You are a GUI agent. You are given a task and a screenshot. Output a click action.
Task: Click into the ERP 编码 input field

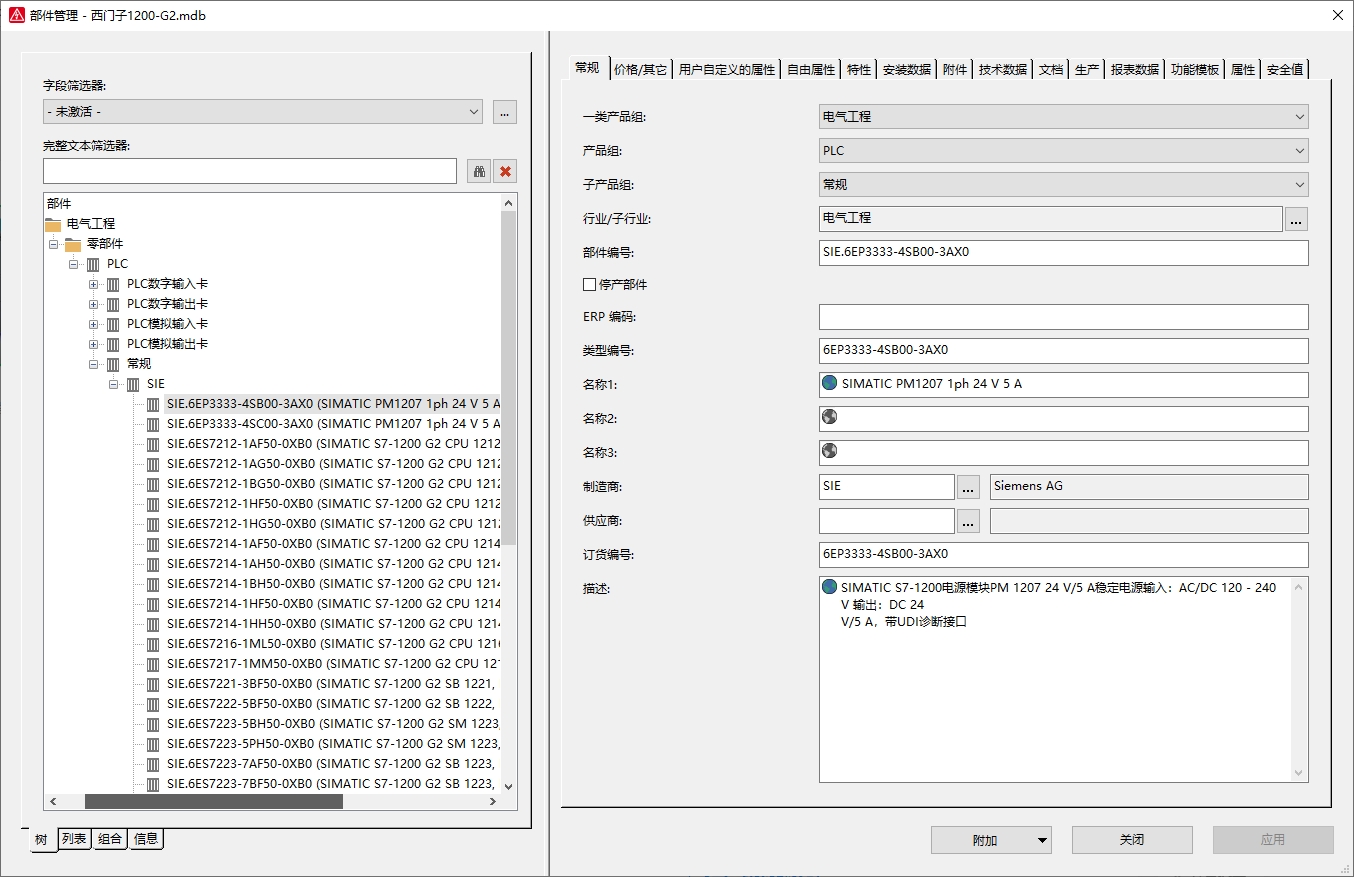click(x=1062, y=317)
